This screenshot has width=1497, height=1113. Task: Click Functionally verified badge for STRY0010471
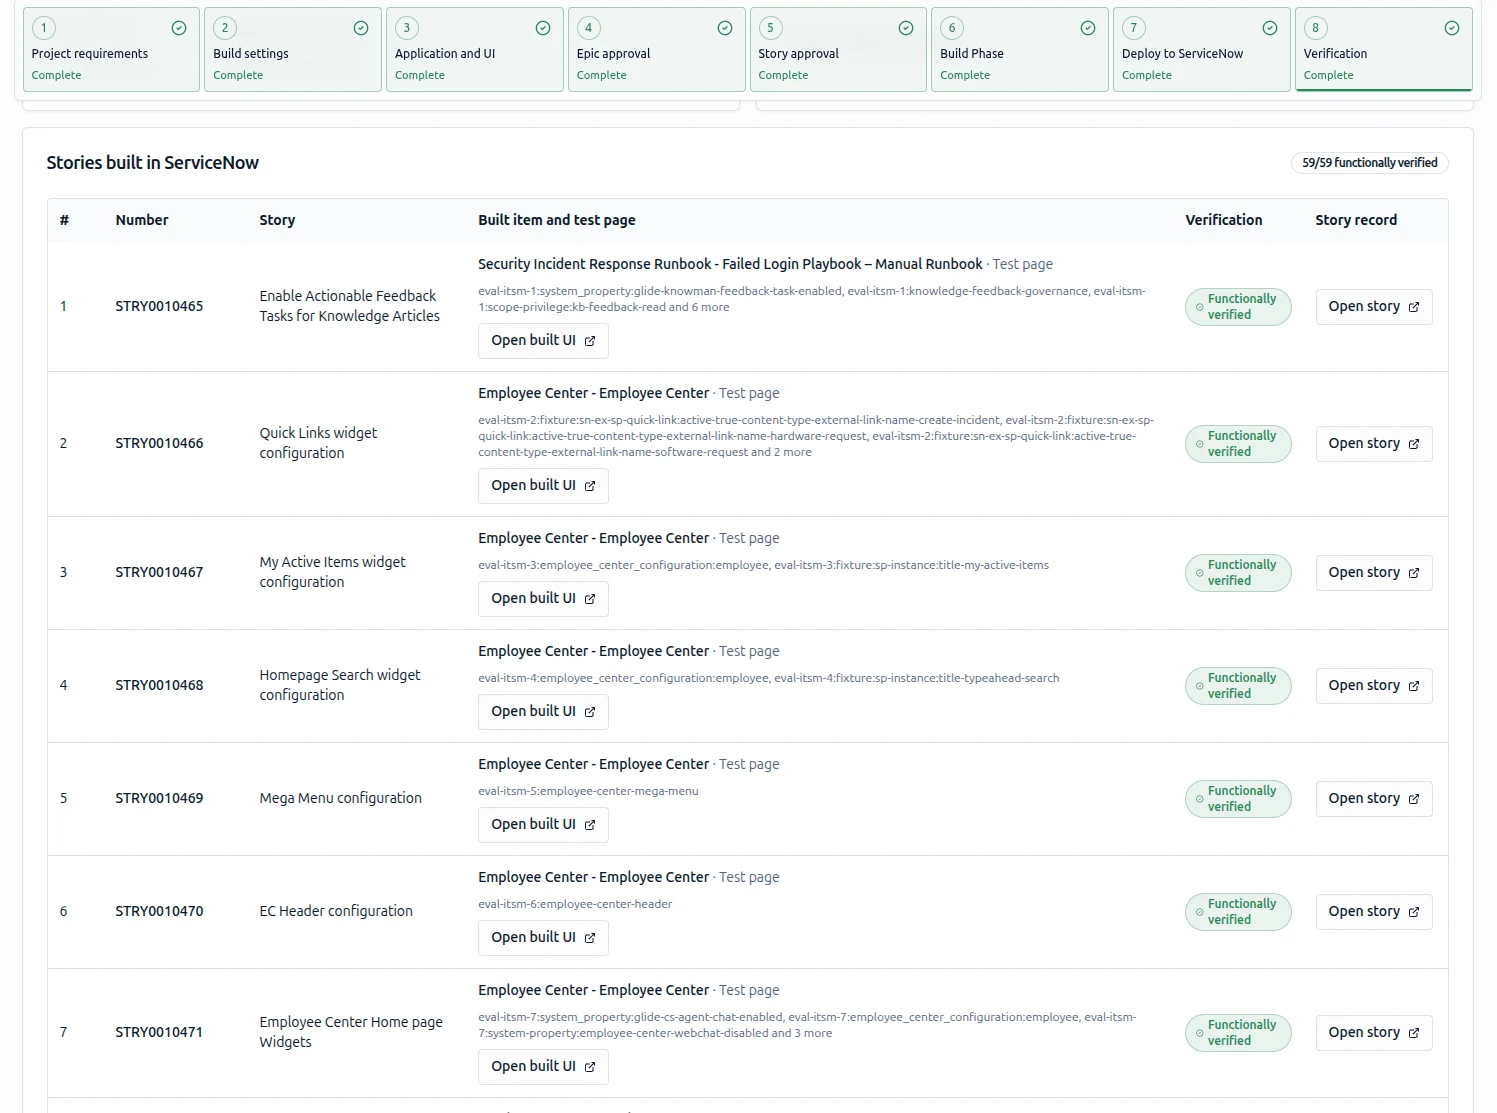[1238, 1033]
